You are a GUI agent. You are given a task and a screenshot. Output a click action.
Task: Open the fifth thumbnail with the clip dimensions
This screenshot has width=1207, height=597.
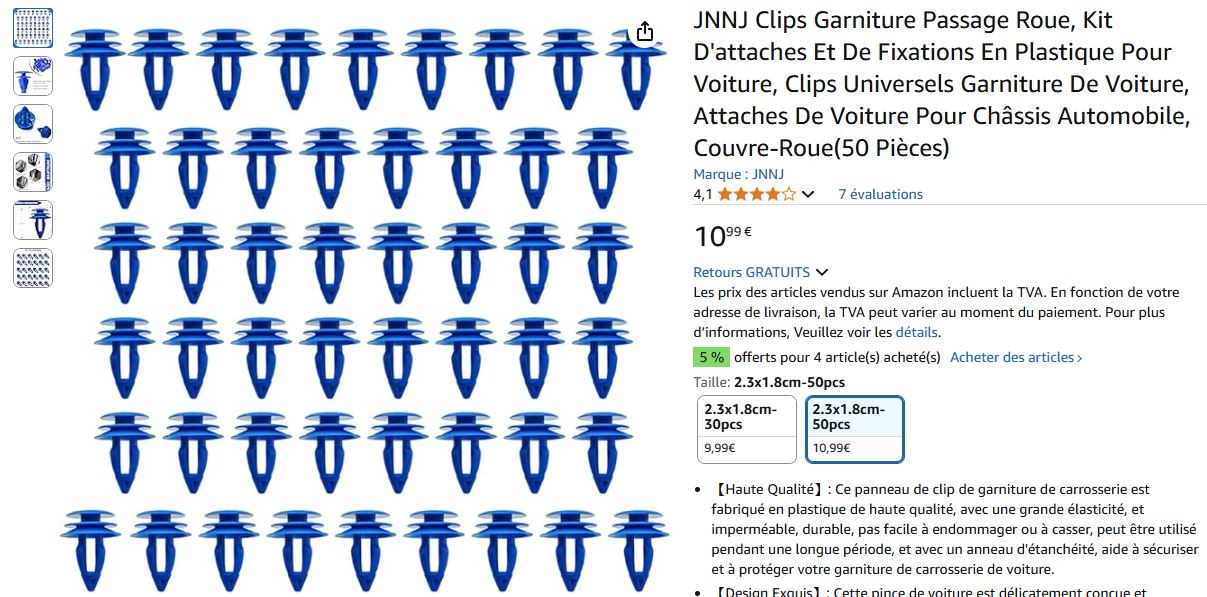pos(33,220)
